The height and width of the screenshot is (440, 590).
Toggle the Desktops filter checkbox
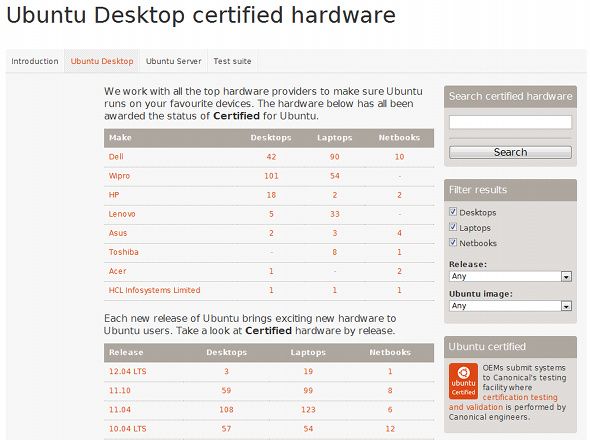click(x=453, y=212)
